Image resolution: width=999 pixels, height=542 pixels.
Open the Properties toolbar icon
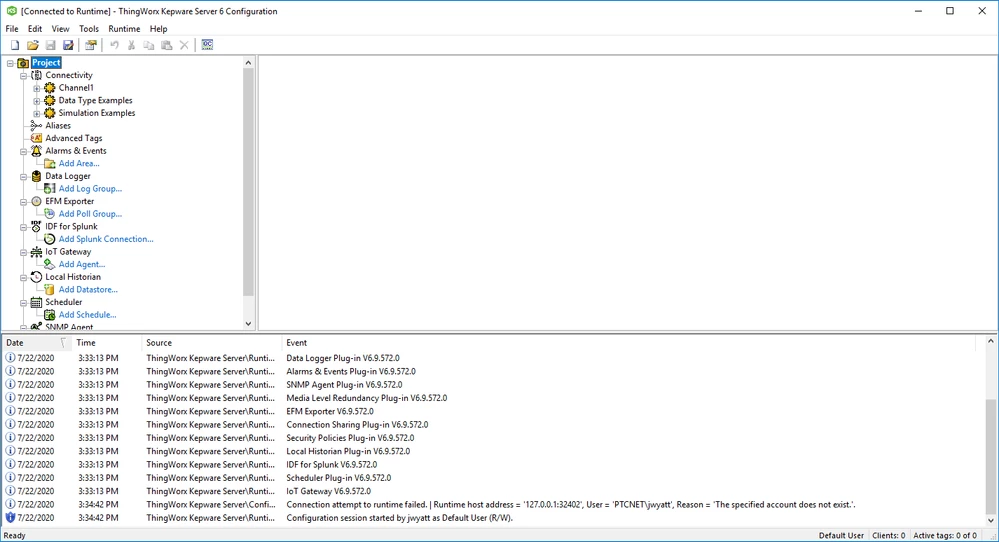(91, 45)
